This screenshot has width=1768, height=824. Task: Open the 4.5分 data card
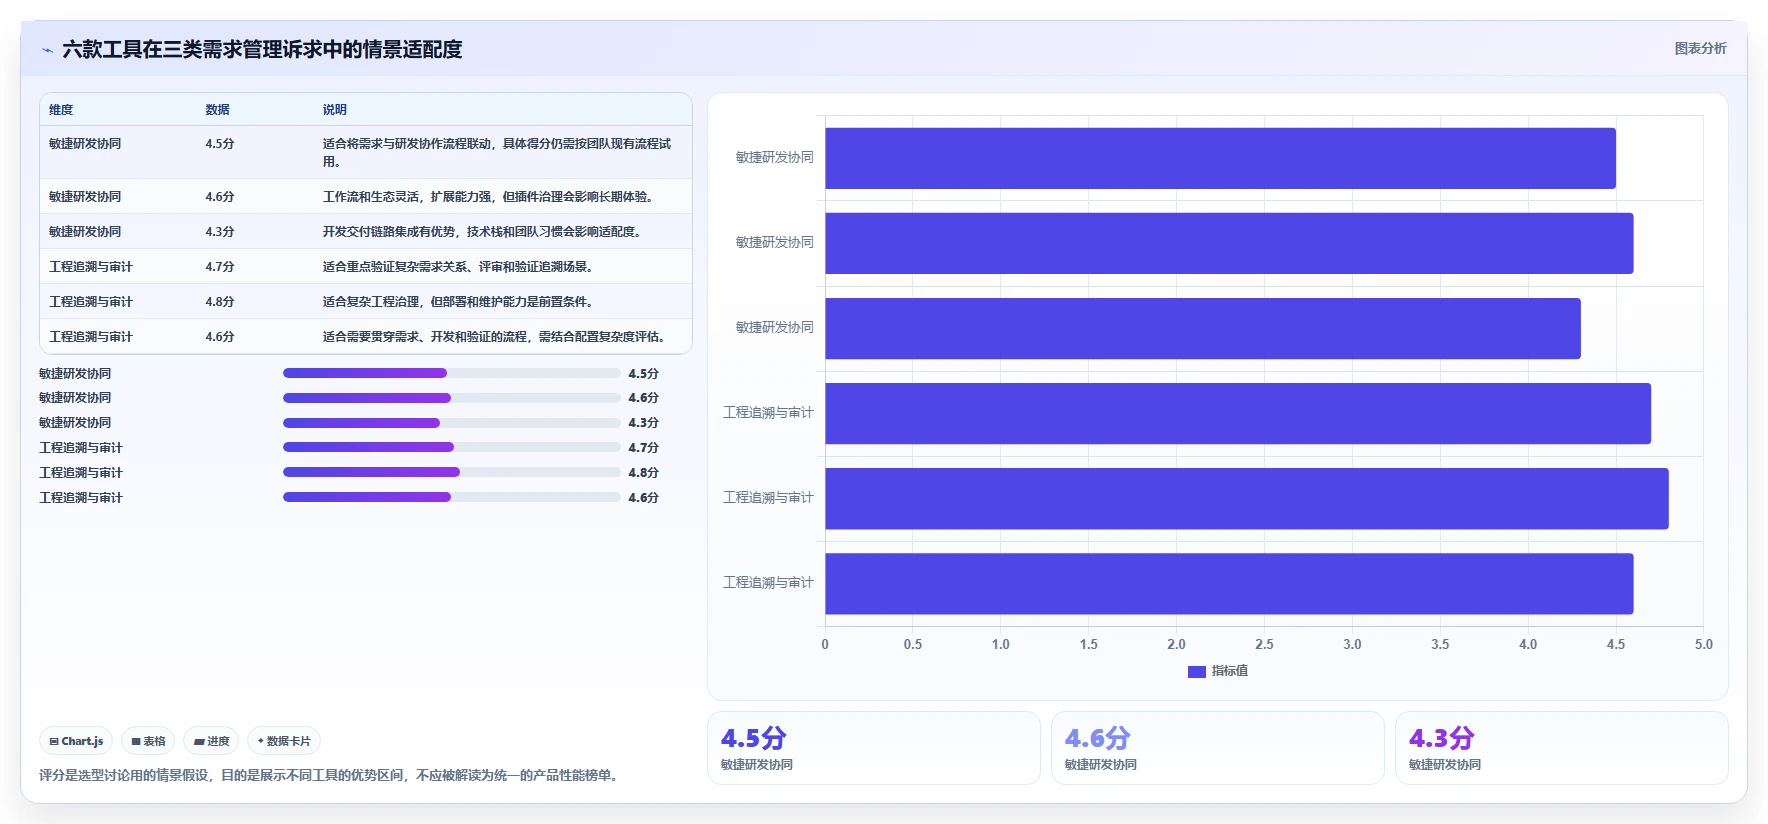tap(874, 748)
